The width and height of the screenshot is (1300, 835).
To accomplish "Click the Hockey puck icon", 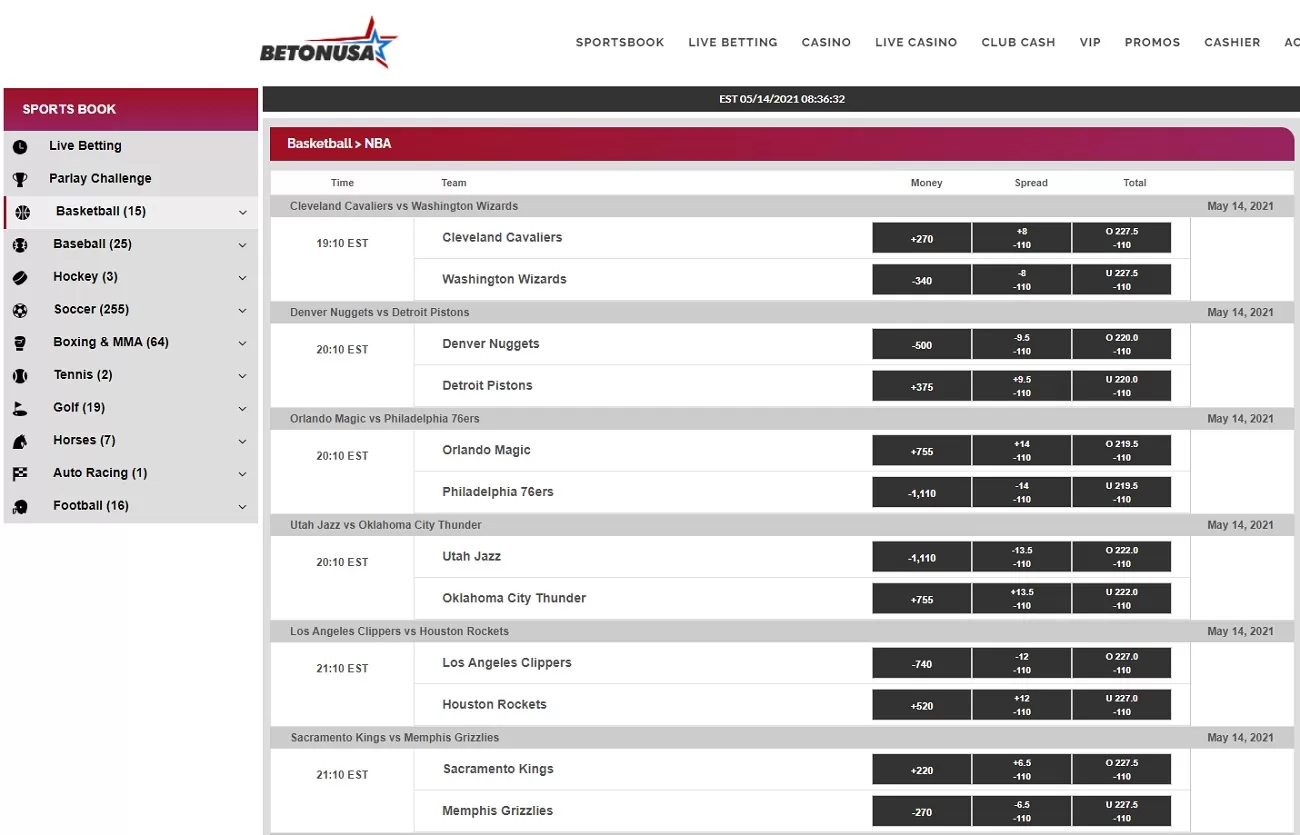I will [x=20, y=278].
